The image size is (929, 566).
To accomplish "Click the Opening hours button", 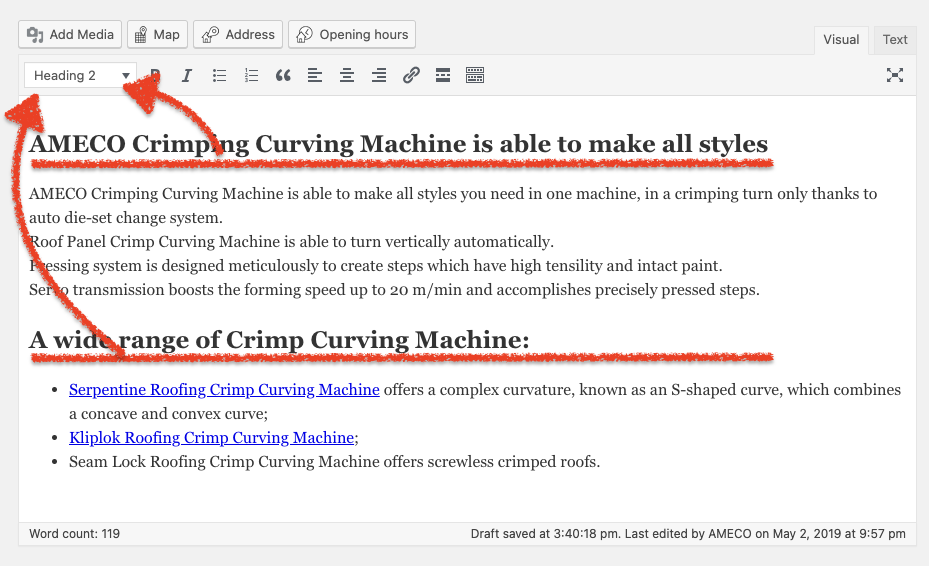I will [x=352, y=34].
